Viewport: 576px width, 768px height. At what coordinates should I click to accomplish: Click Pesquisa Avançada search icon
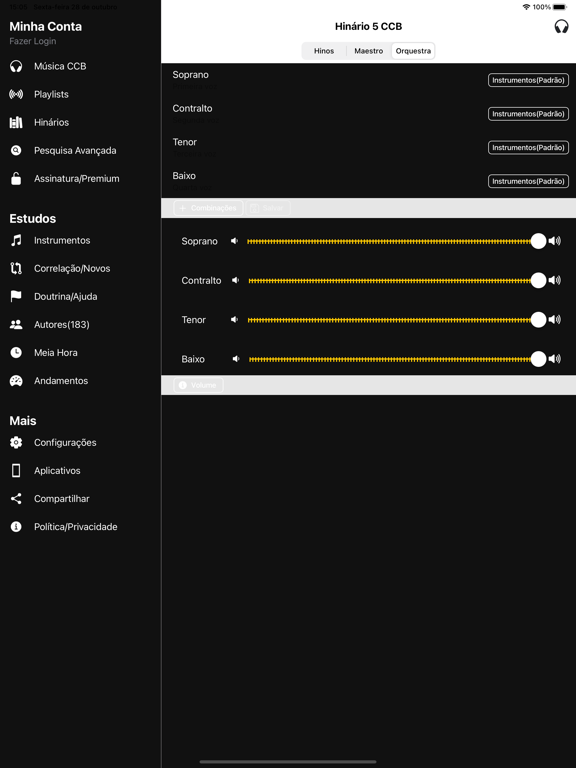pyautogui.click(x=16, y=150)
